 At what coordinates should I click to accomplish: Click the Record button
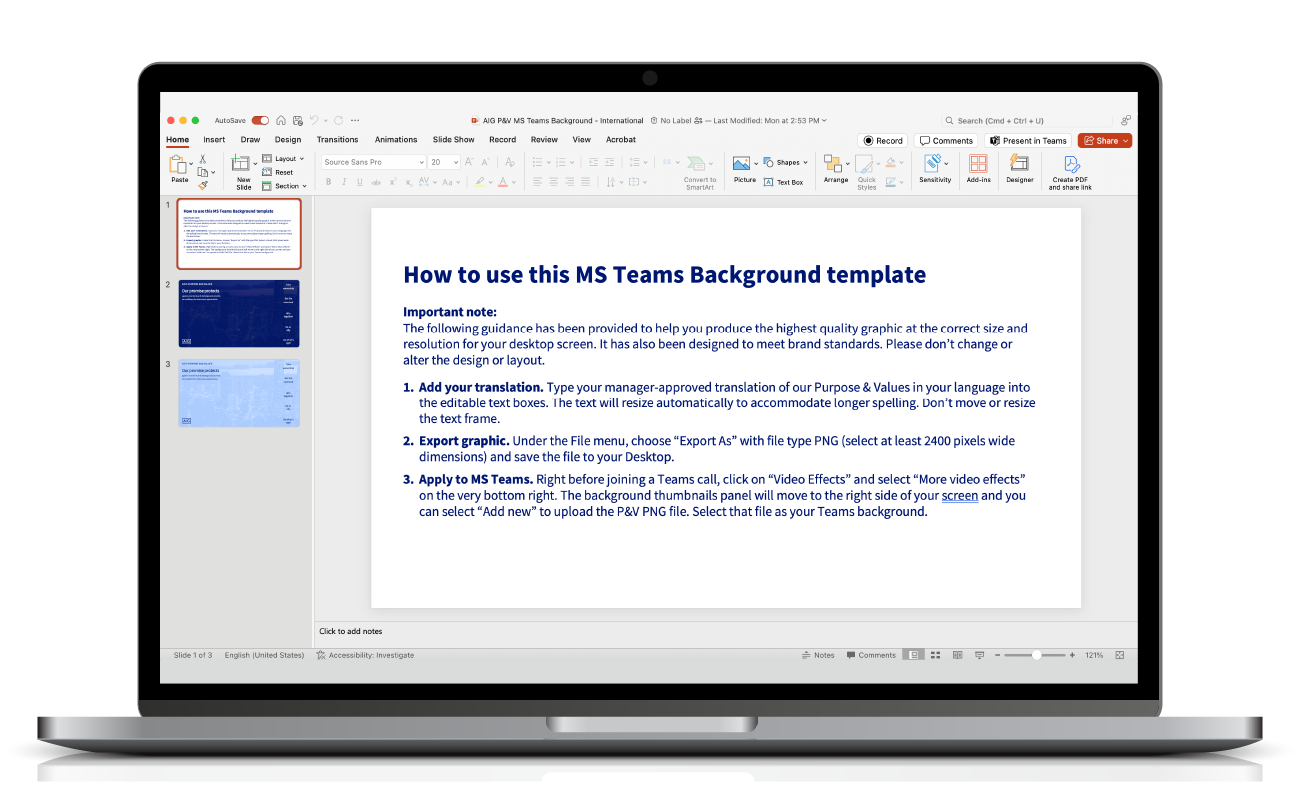point(883,141)
